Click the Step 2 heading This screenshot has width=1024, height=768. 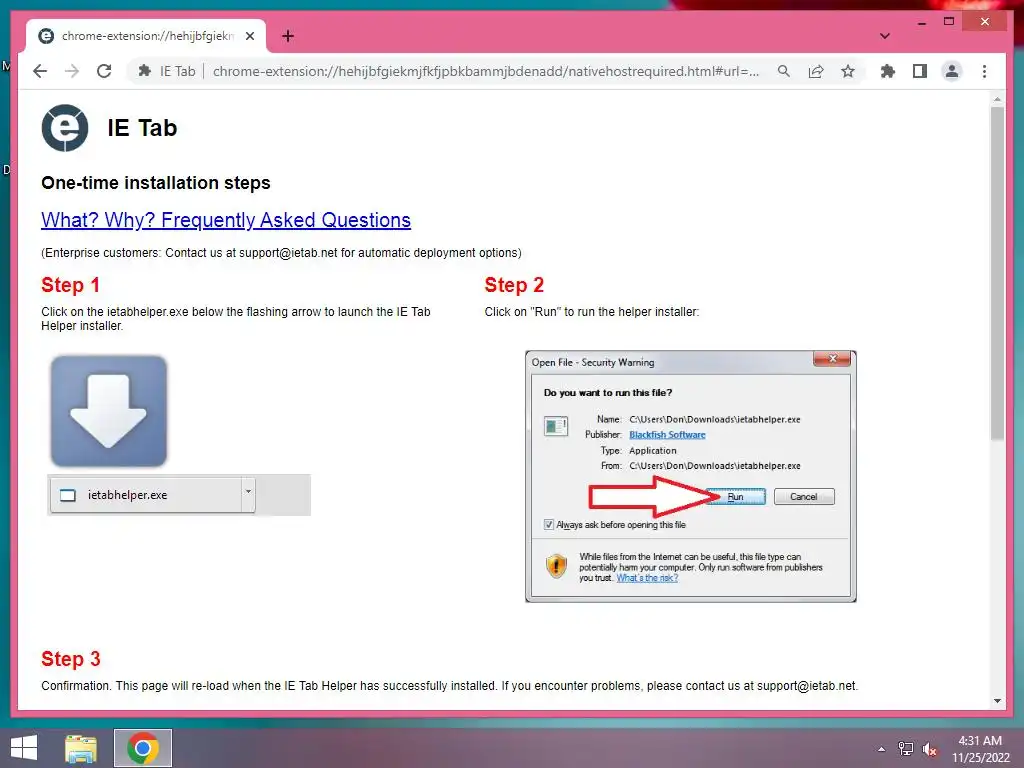(x=514, y=285)
